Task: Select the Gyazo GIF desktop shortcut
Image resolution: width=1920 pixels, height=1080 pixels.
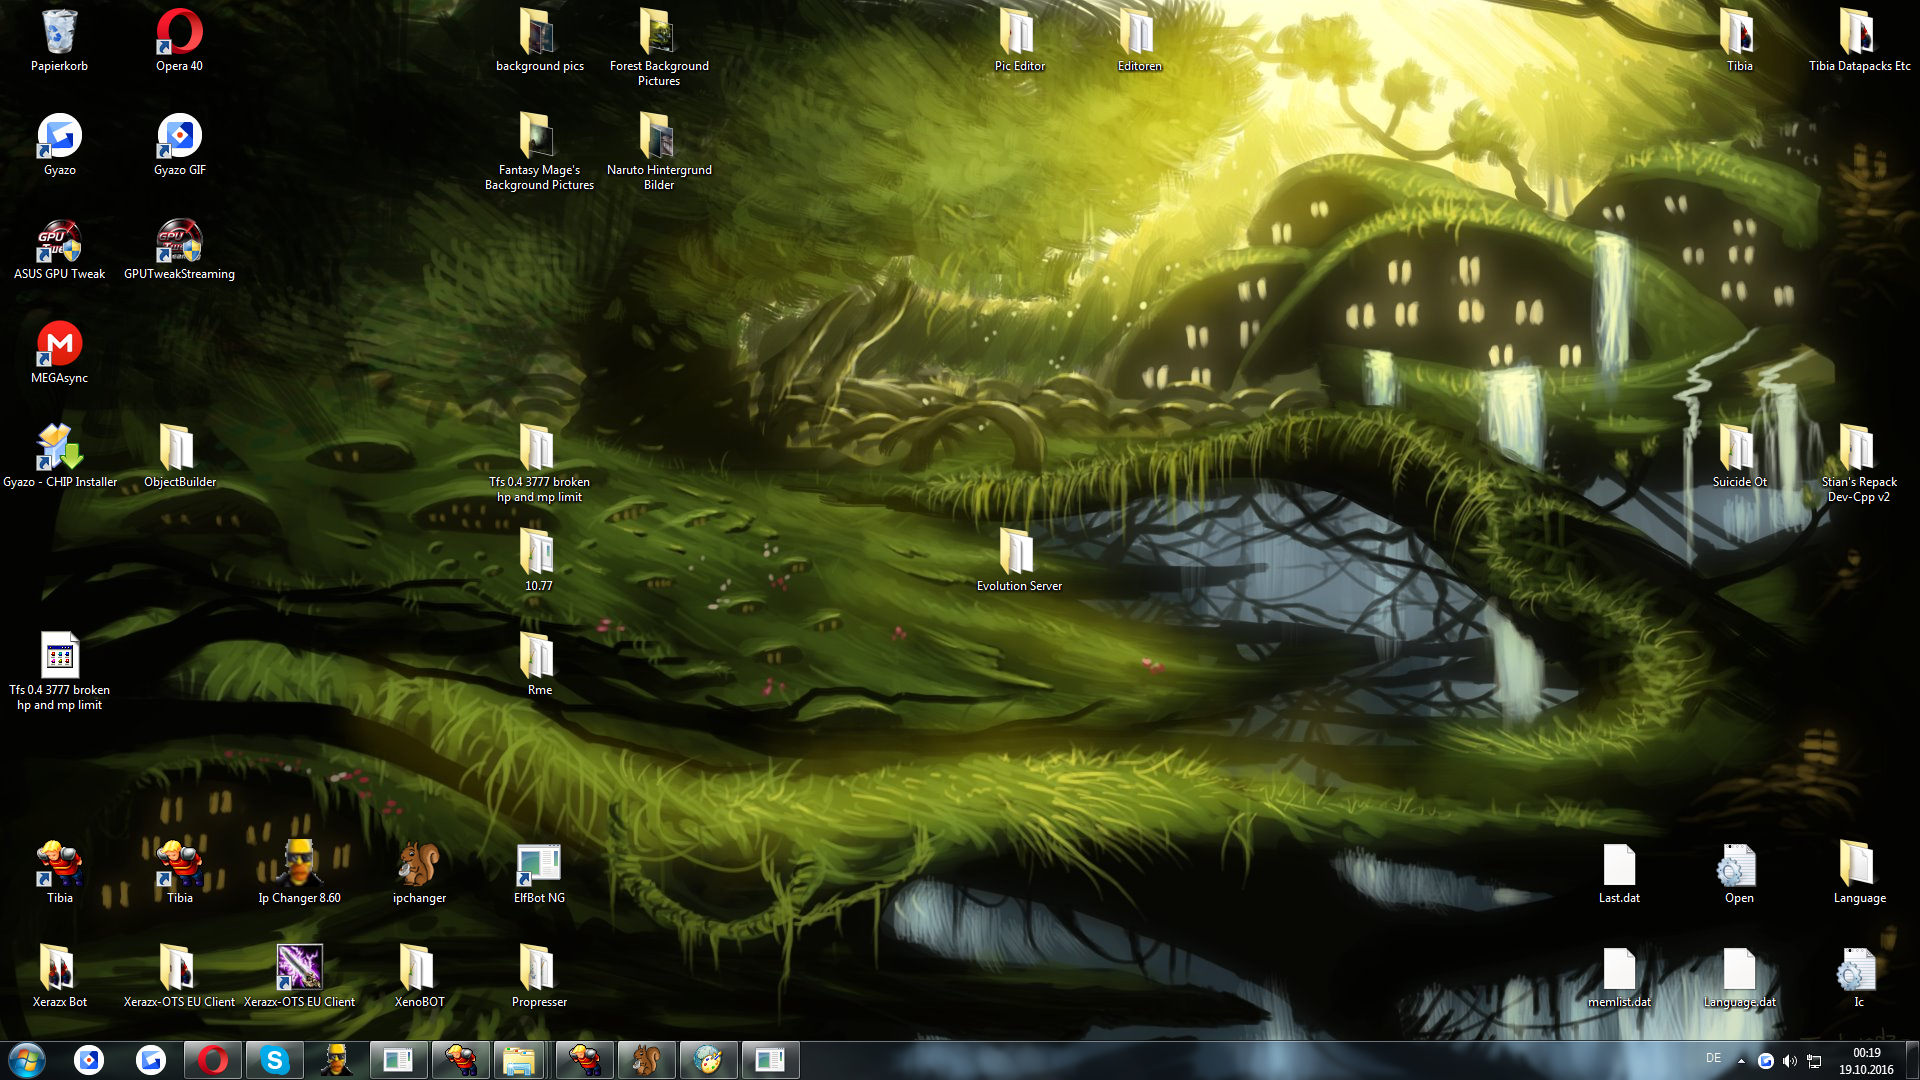Action: point(180,144)
